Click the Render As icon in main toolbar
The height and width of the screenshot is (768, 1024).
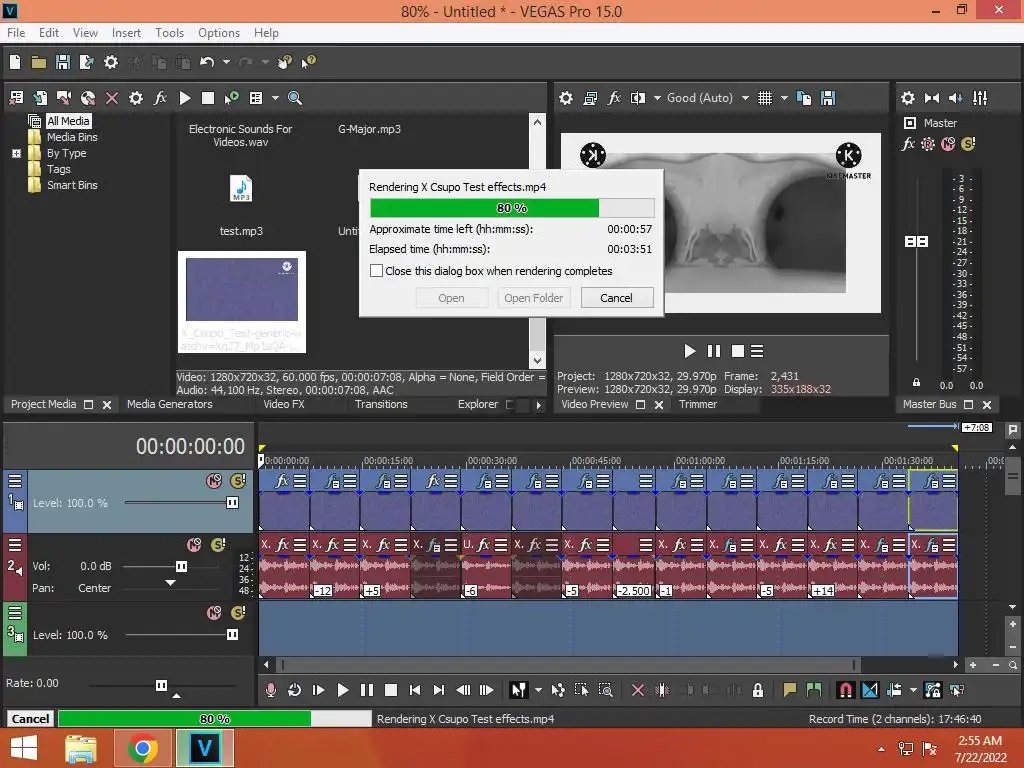point(86,62)
